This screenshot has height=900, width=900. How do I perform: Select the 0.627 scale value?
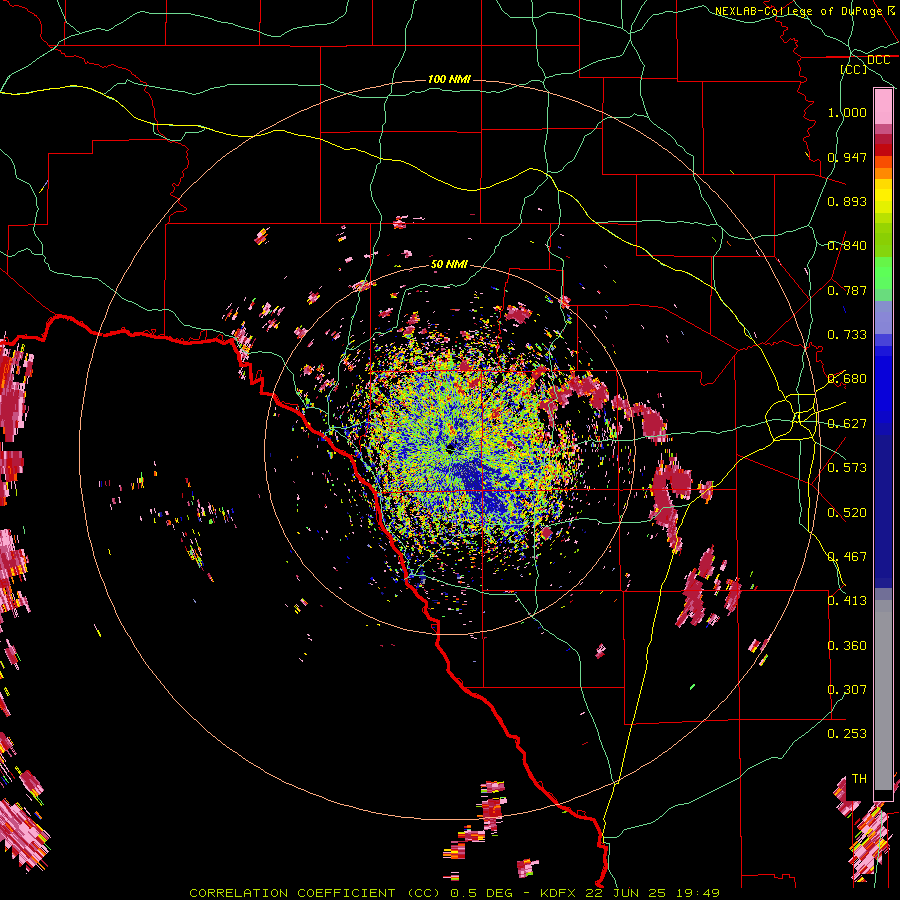[847, 424]
